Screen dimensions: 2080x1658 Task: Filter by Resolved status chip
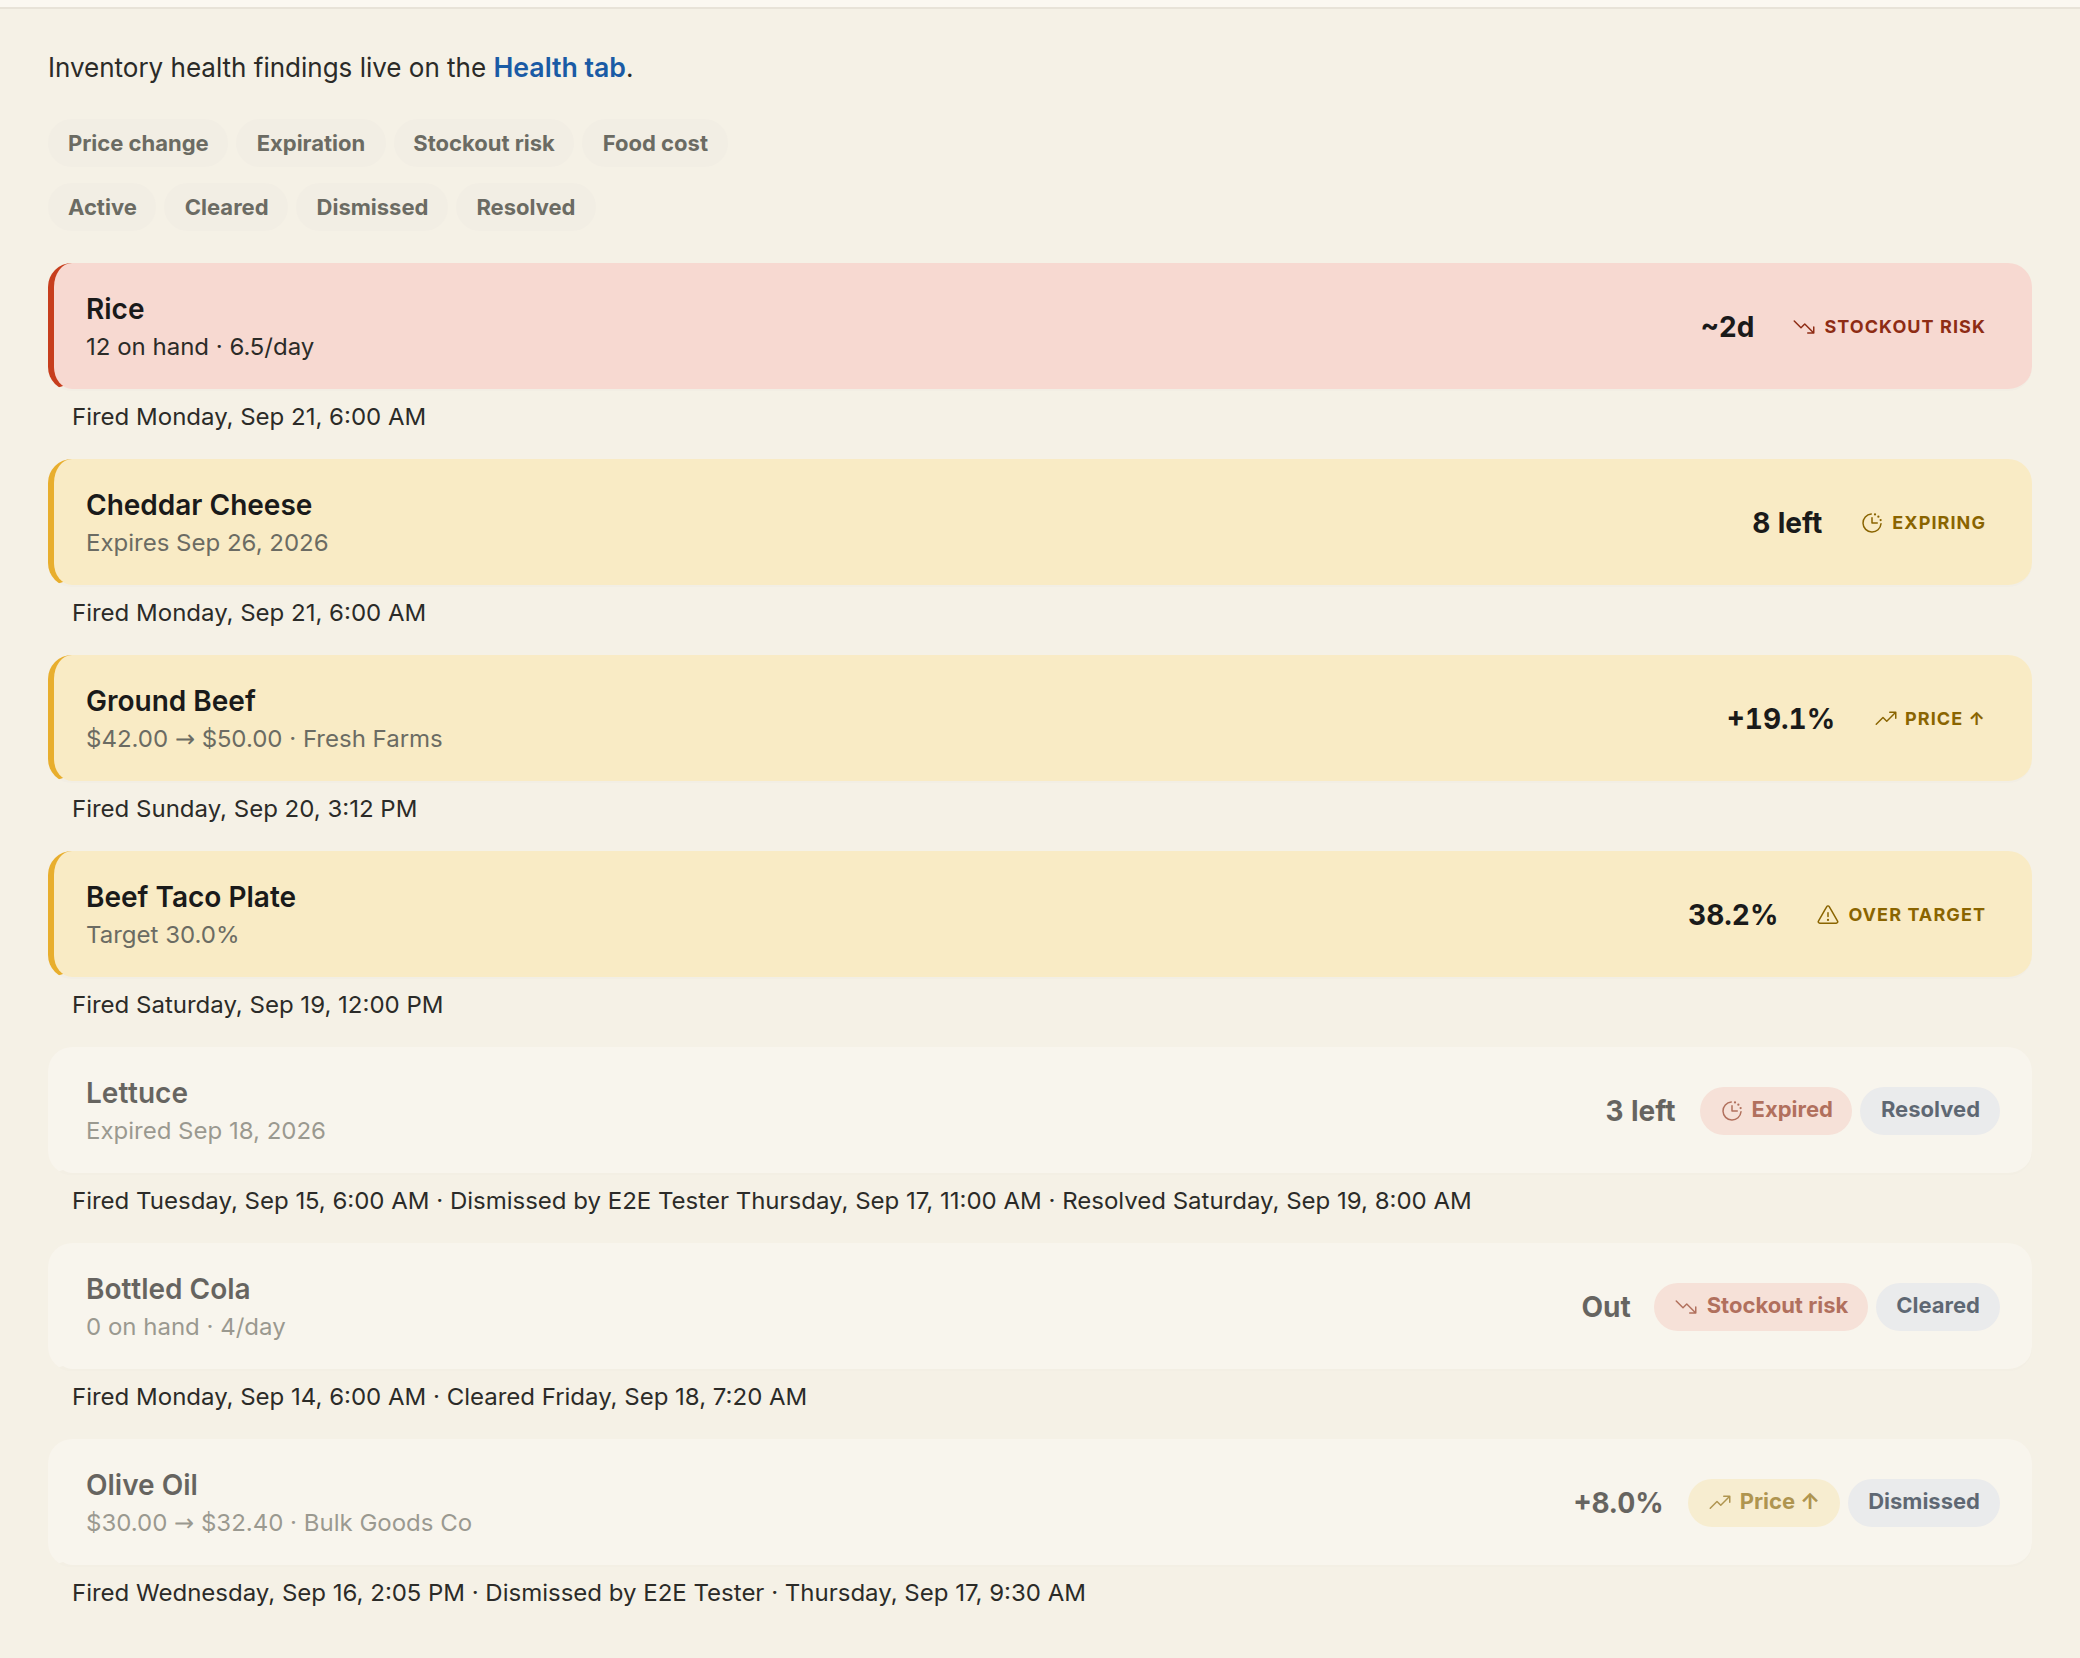tap(526, 207)
